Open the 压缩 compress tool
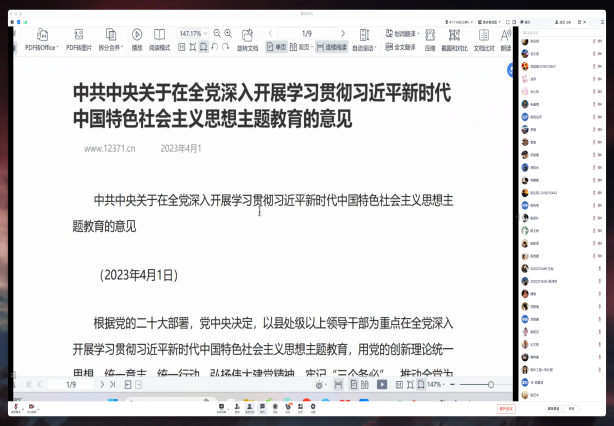 429,47
